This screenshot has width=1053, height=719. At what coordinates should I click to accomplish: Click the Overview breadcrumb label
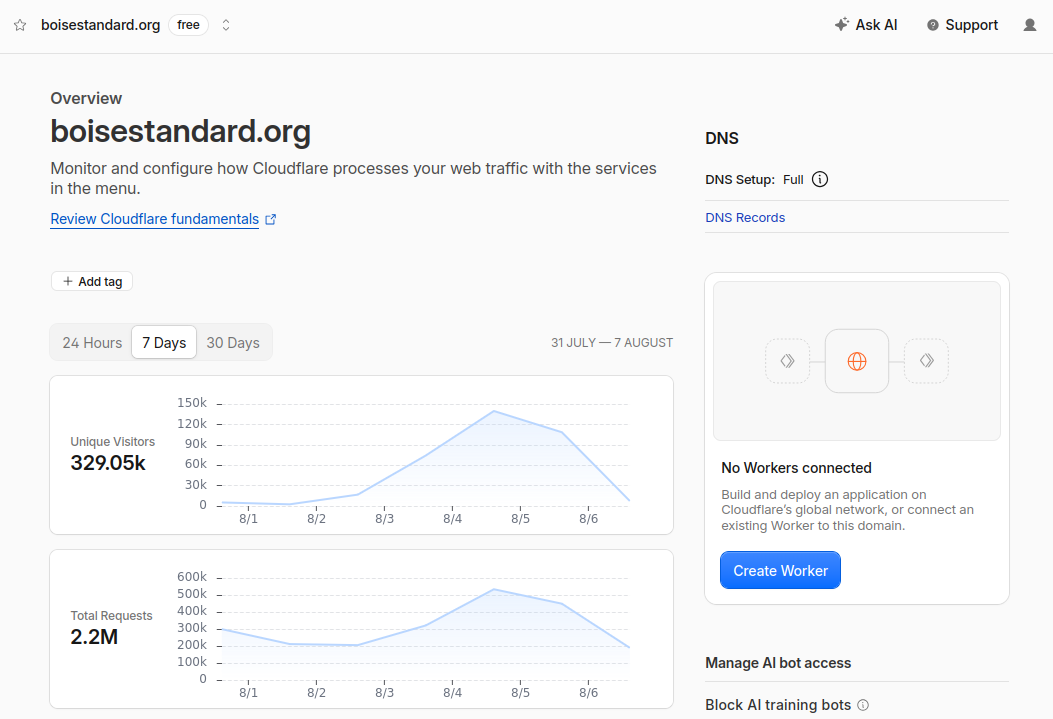point(86,98)
